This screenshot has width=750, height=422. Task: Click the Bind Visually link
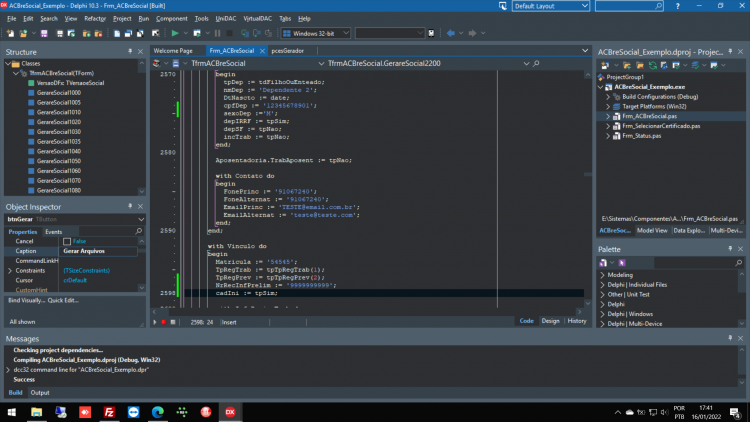[26, 300]
